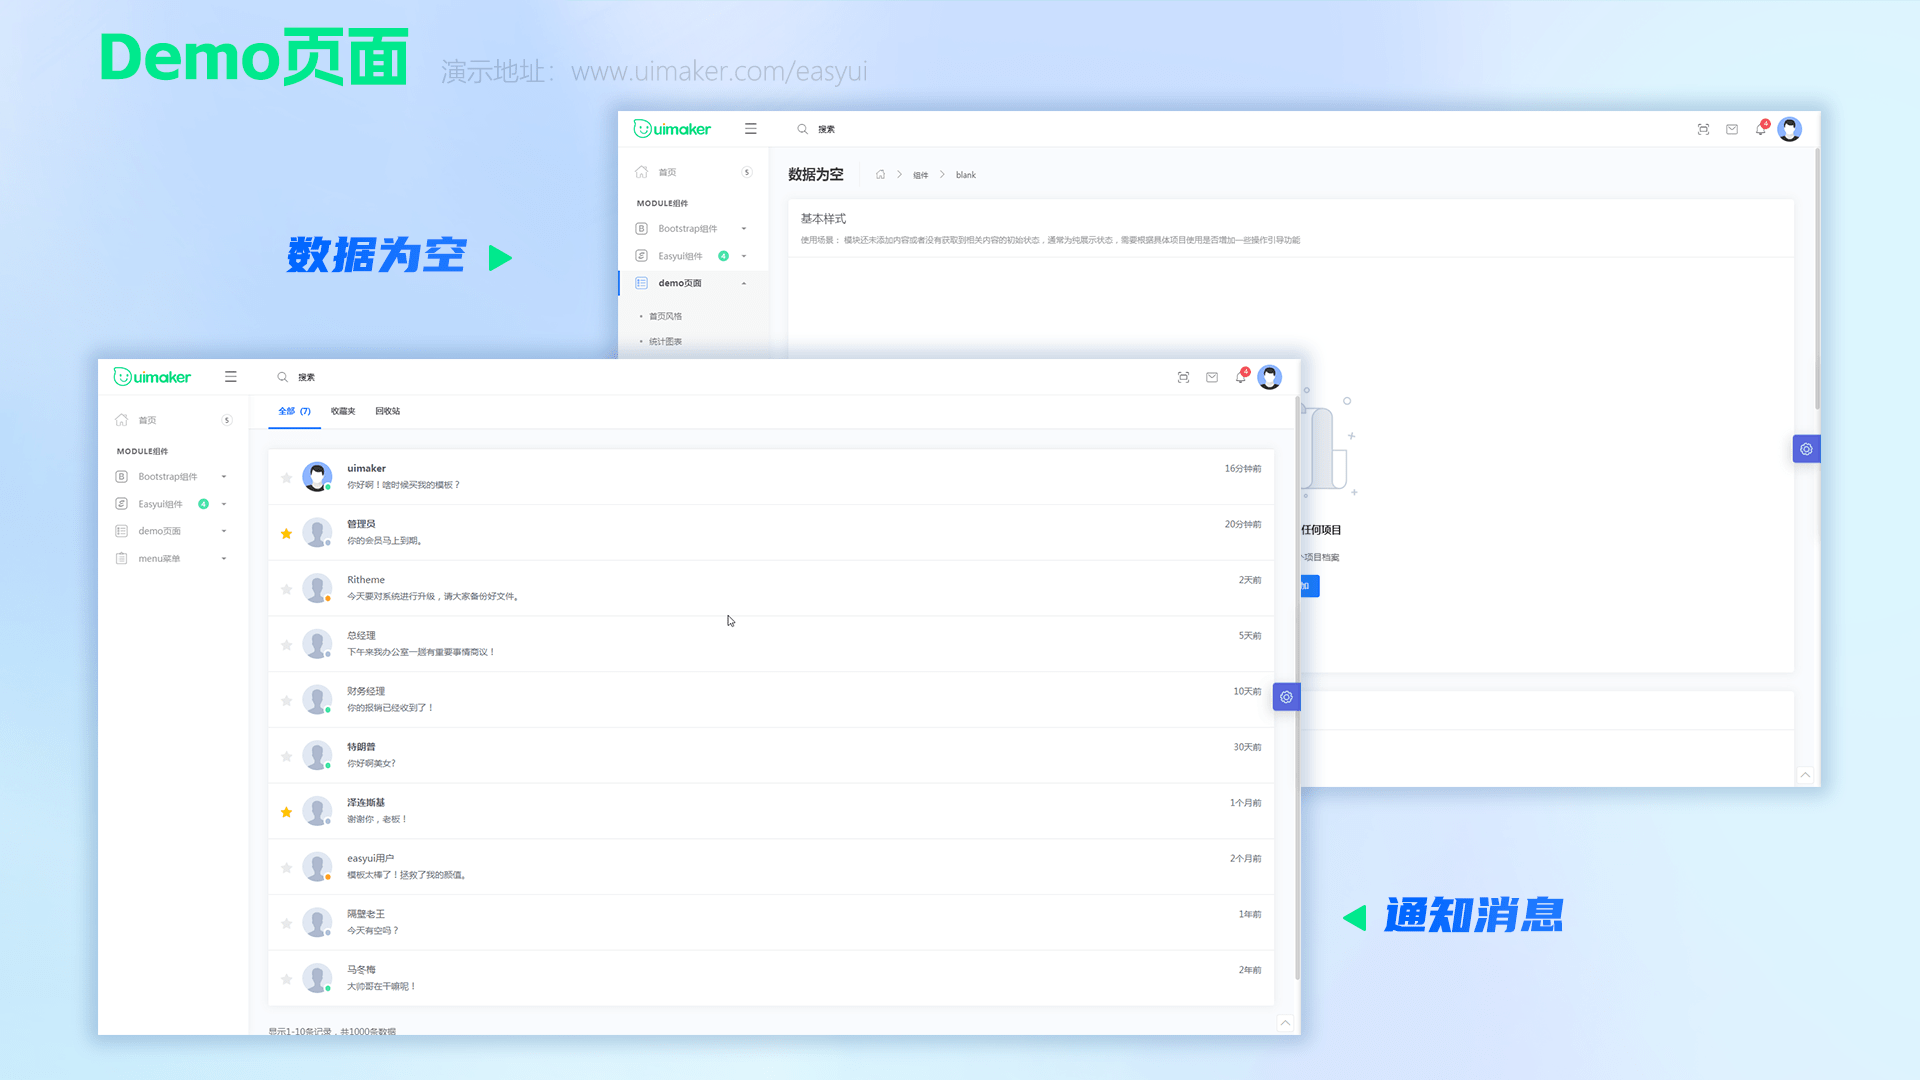Open 首页风格 submenu link
This screenshot has width=1920, height=1080.
point(665,316)
